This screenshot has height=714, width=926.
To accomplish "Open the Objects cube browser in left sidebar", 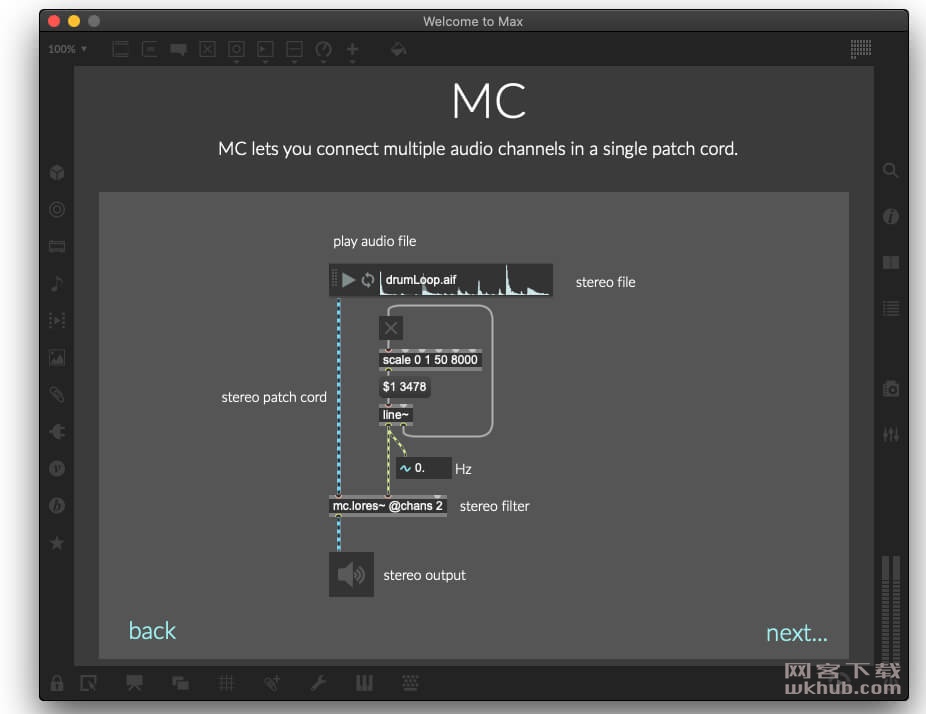I will [x=57, y=172].
